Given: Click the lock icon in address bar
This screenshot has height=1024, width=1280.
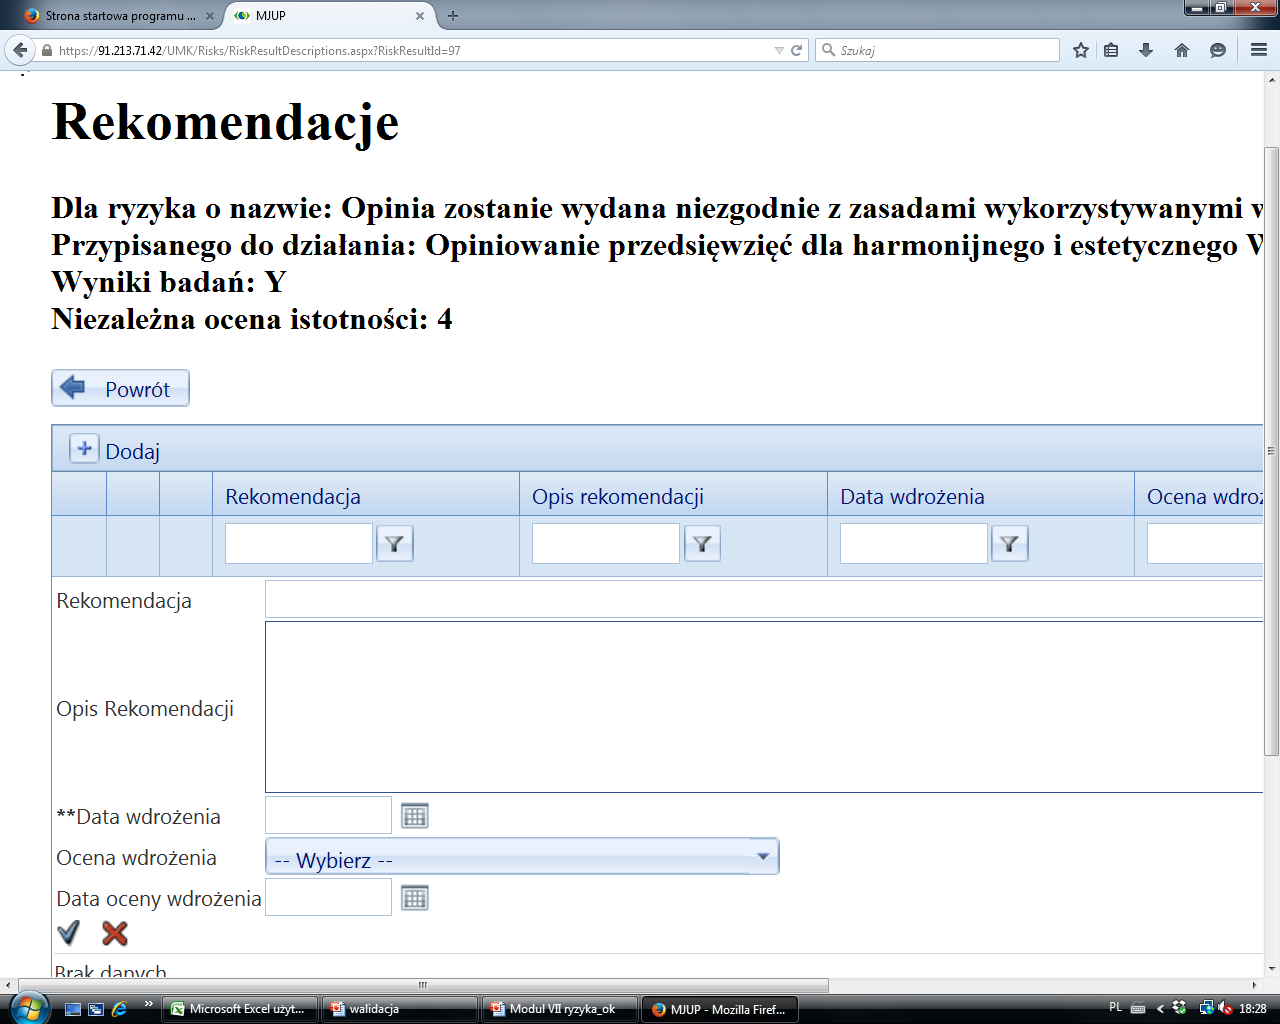Looking at the screenshot, I should point(46,50).
